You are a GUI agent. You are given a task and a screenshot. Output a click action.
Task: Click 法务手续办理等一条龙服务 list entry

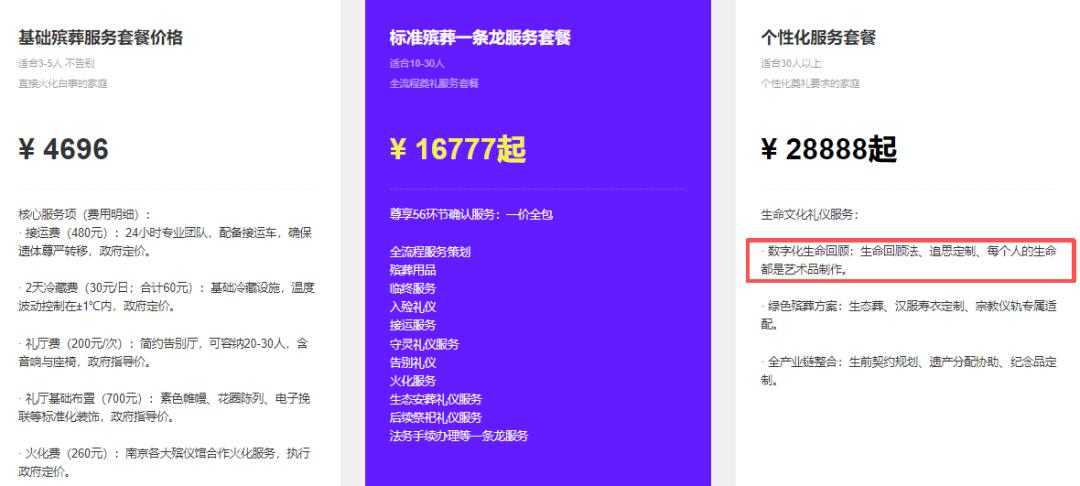459,436
